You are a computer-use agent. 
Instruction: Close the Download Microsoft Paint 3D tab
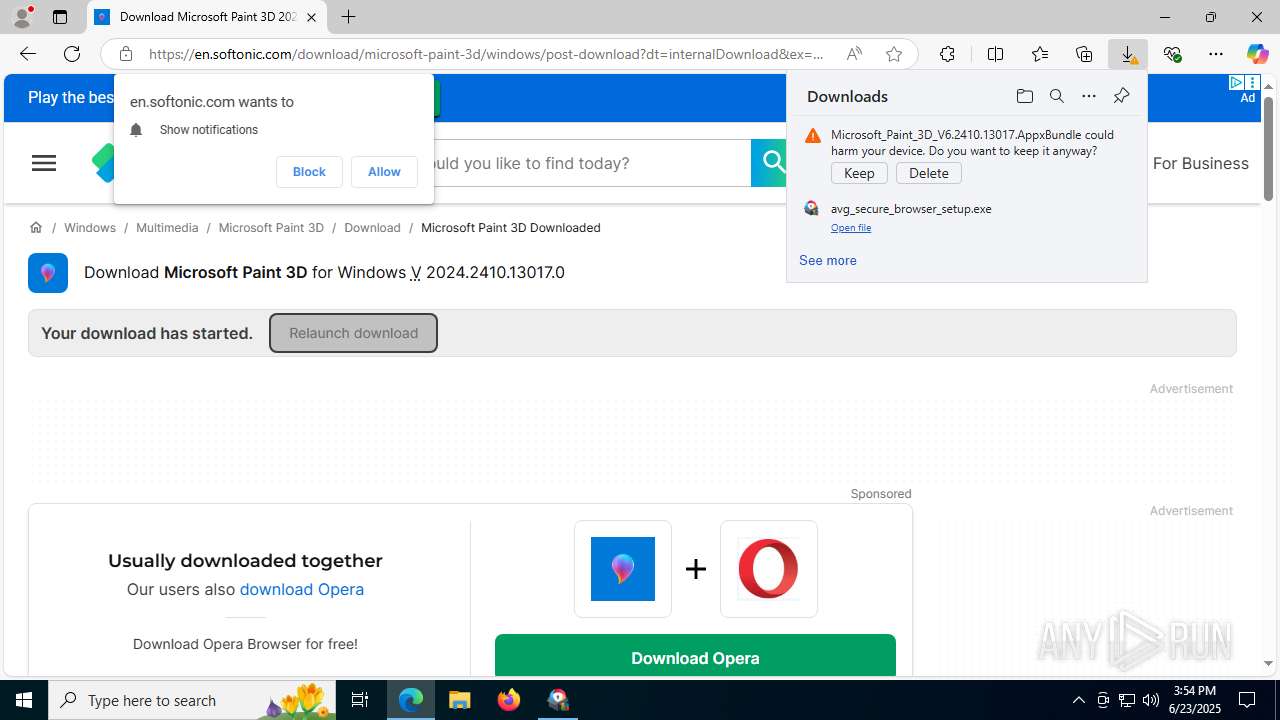[x=311, y=17]
